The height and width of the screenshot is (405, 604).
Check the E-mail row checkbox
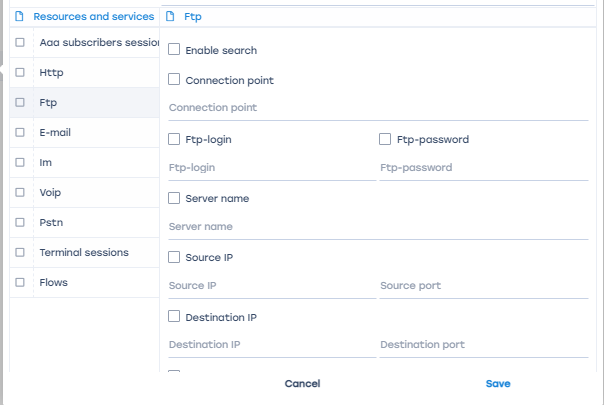[x=20, y=132]
